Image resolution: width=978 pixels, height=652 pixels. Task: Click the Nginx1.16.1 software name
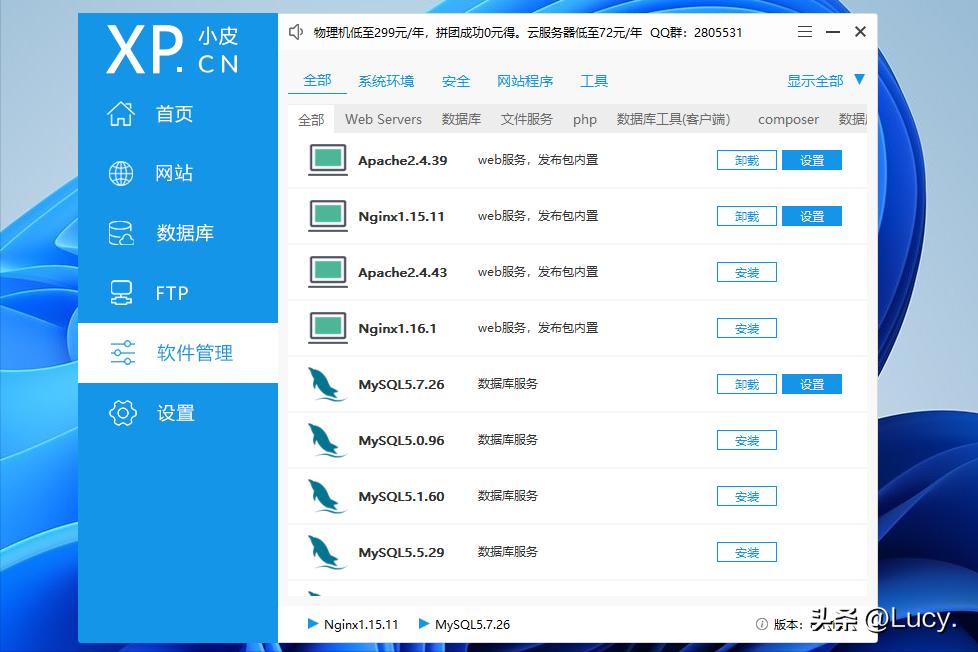[397, 328]
